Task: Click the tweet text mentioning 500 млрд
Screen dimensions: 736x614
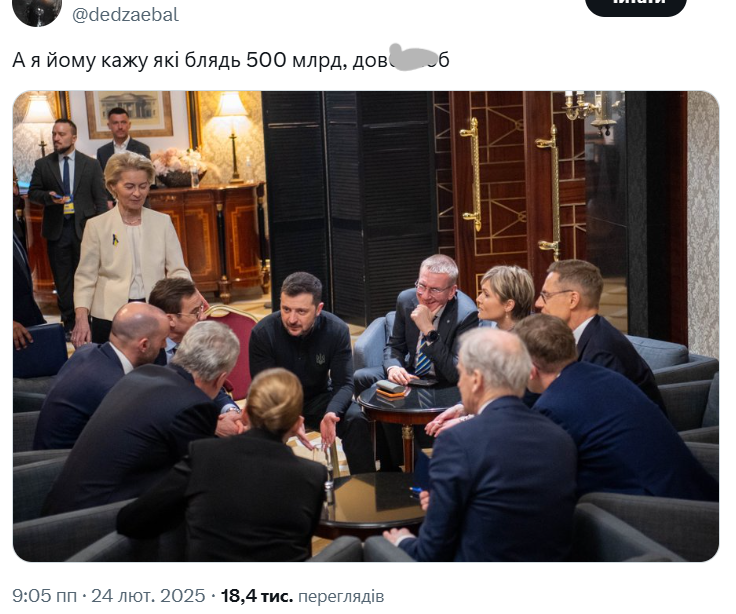Action: [230, 60]
